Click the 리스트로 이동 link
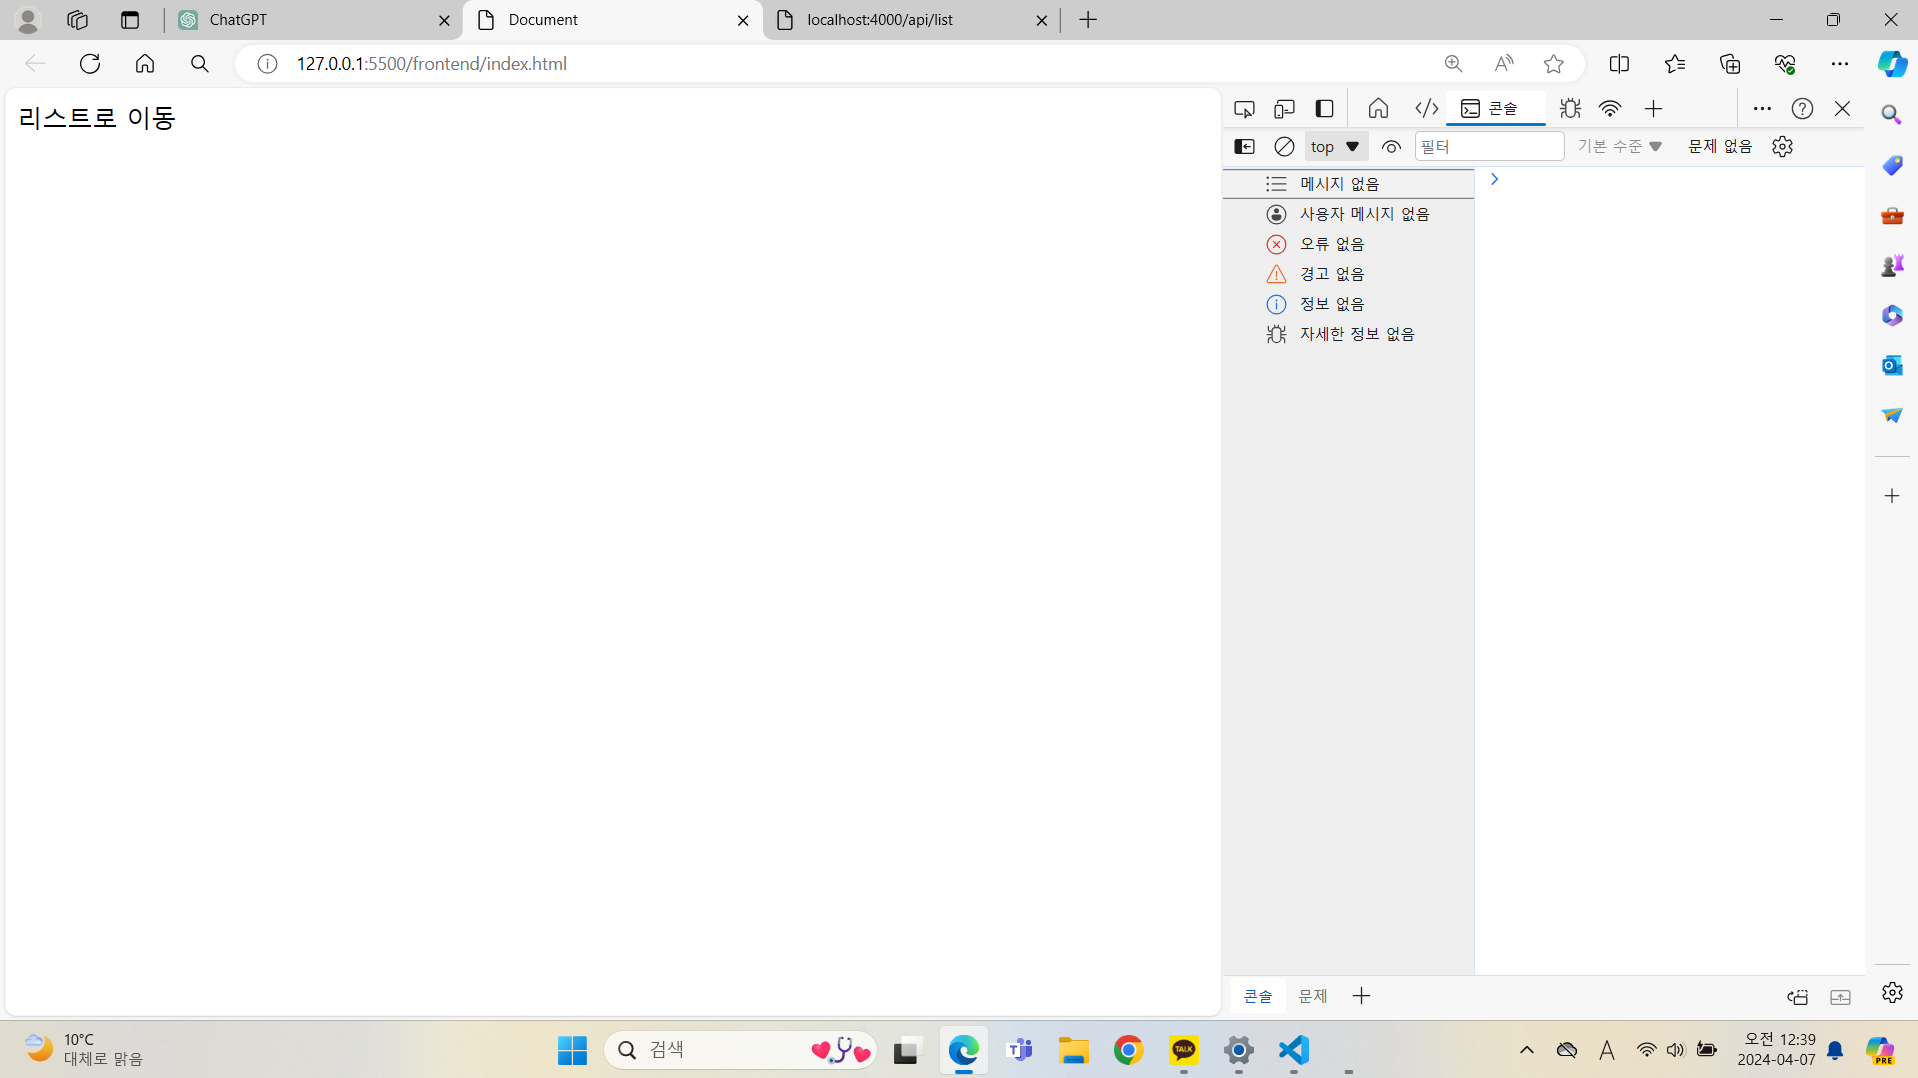 (x=97, y=118)
